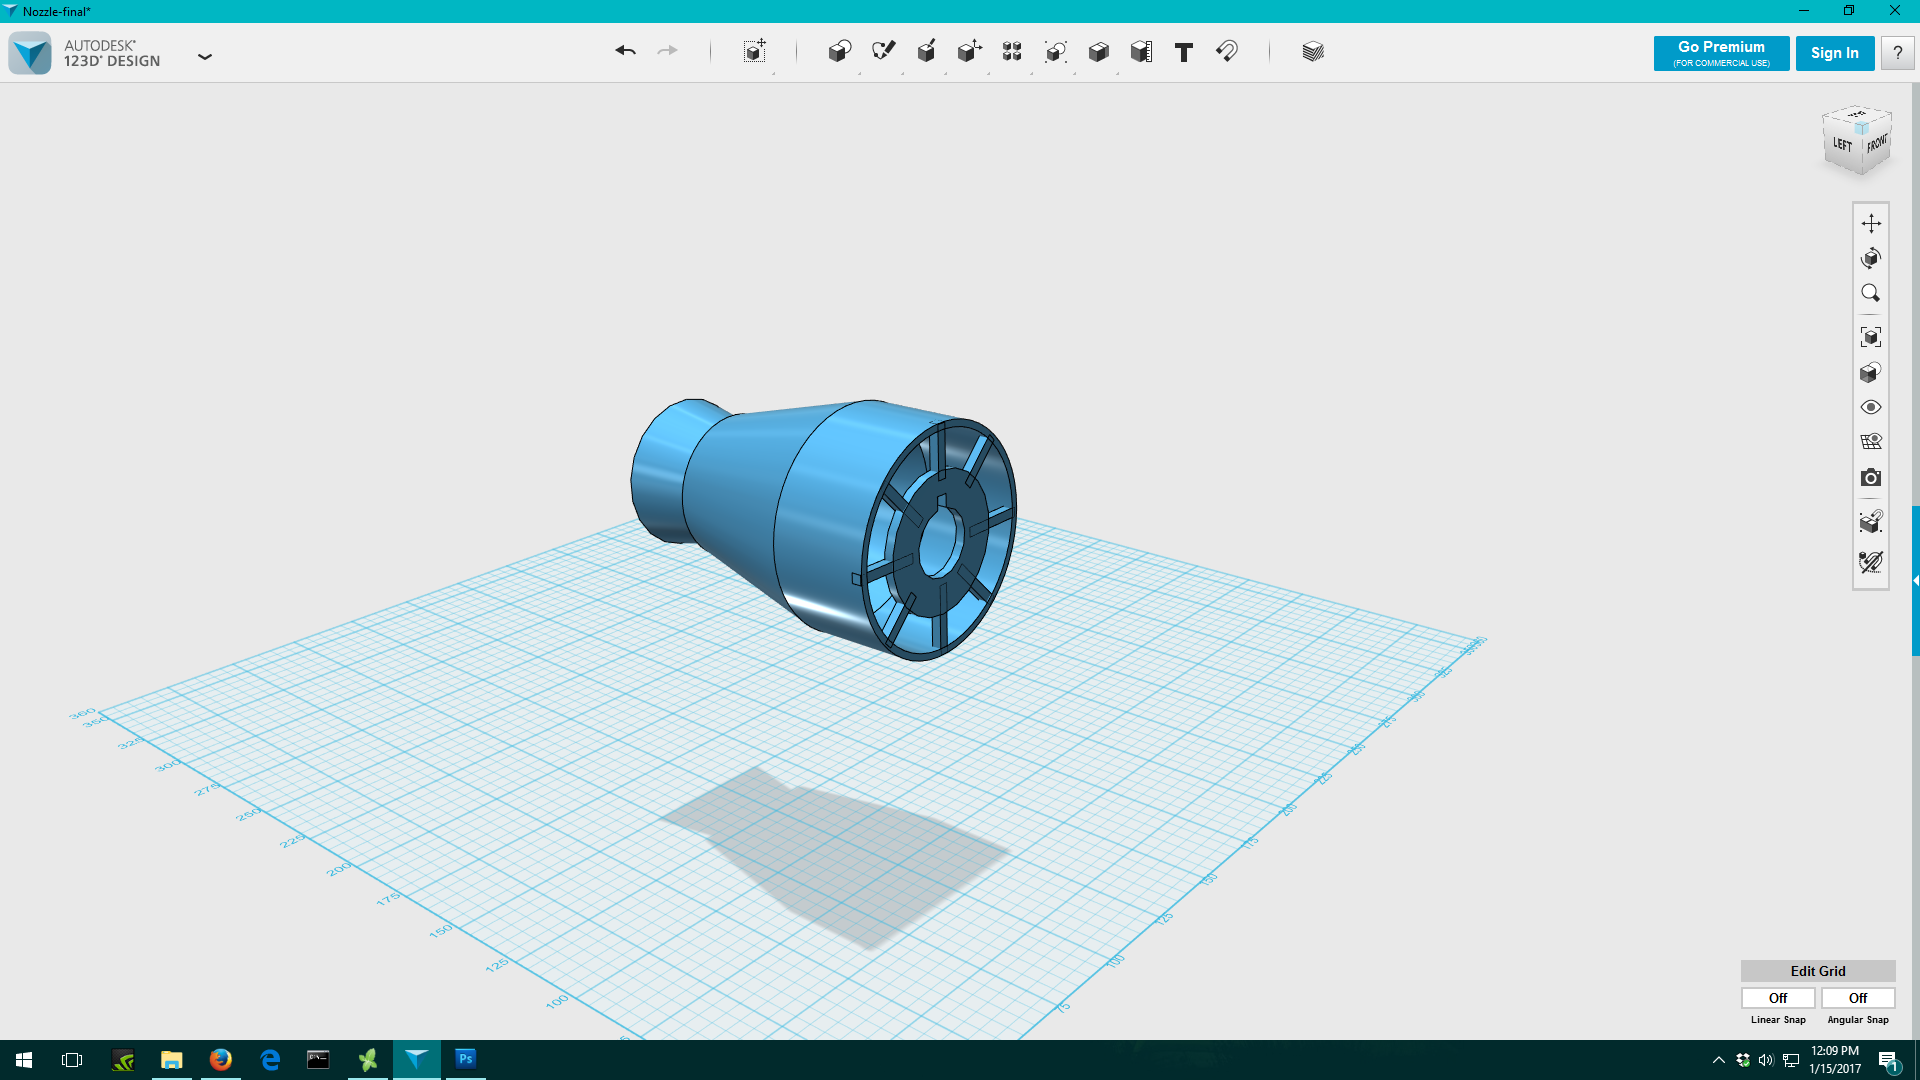Select the Orbit navigation tool
Screen dimensions: 1920x1080
click(x=1870, y=258)
